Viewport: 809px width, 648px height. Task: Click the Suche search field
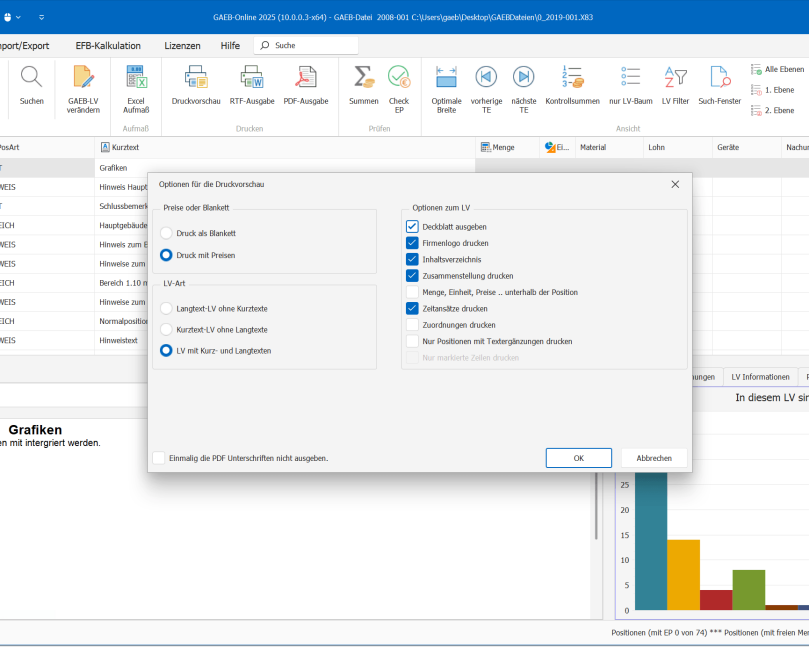coord(312,45)
